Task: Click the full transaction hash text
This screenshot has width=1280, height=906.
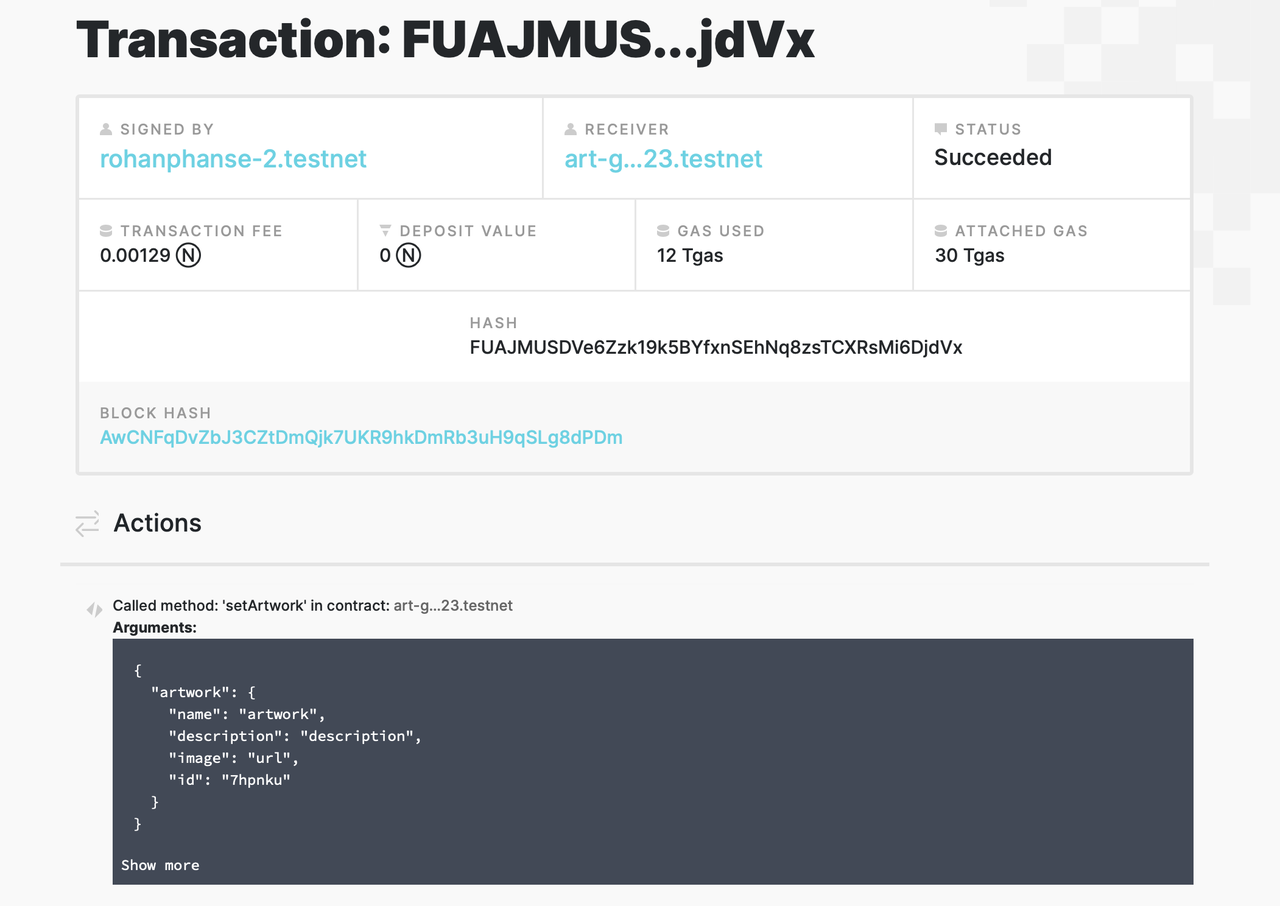Action: pos(716,348)
